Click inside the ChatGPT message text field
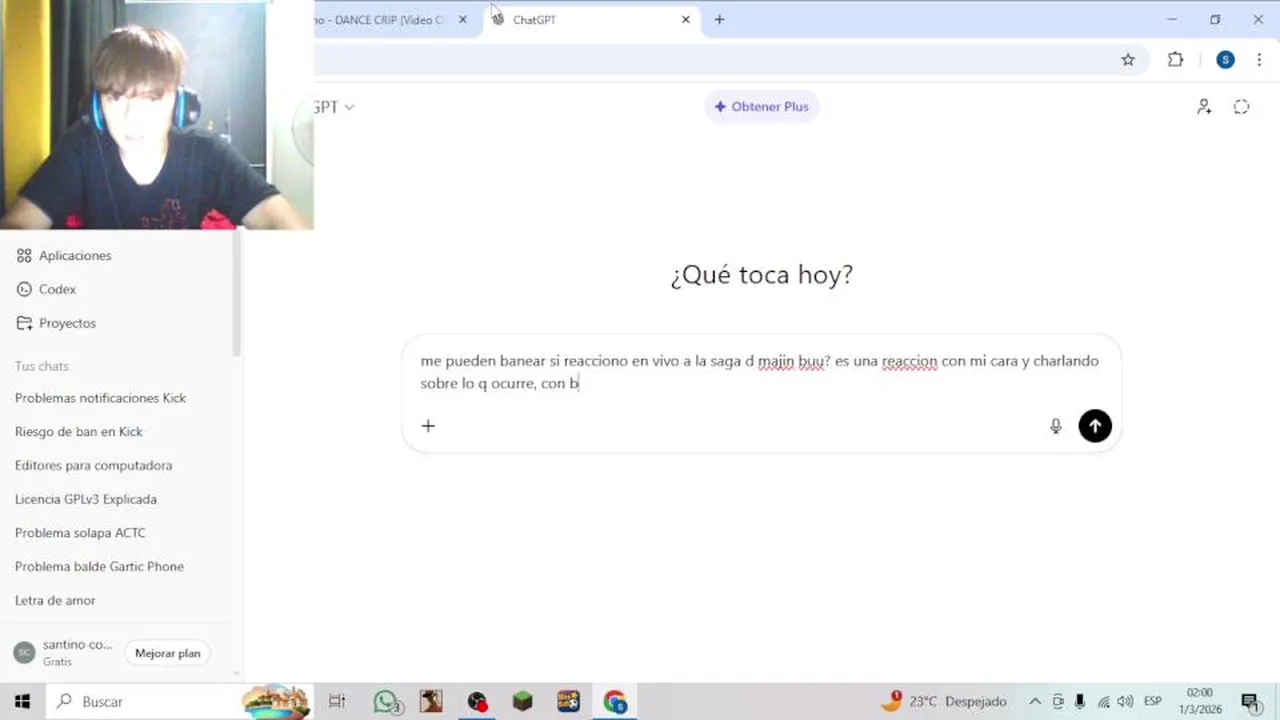Viewport: 1280px width, 720px height. (760, 372)
